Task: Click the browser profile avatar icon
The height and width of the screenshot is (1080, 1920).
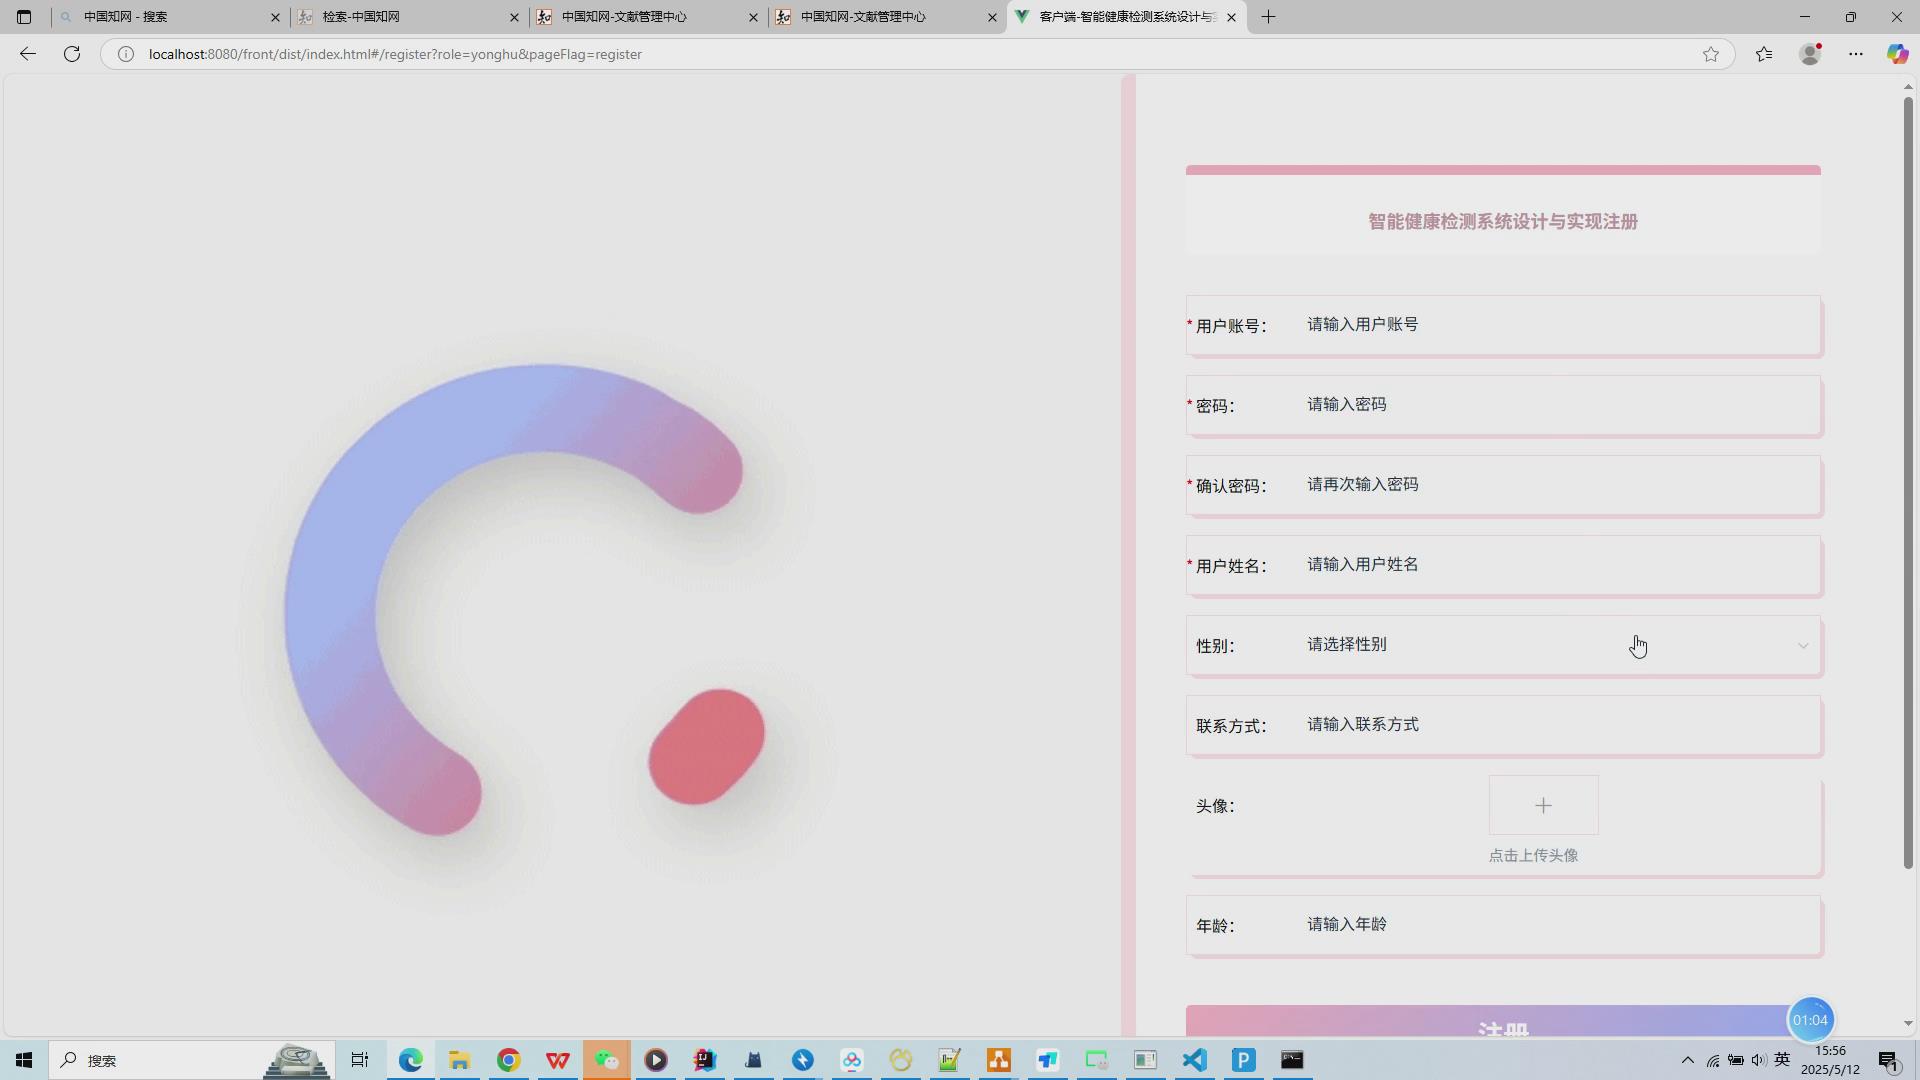Action: 1810,54
